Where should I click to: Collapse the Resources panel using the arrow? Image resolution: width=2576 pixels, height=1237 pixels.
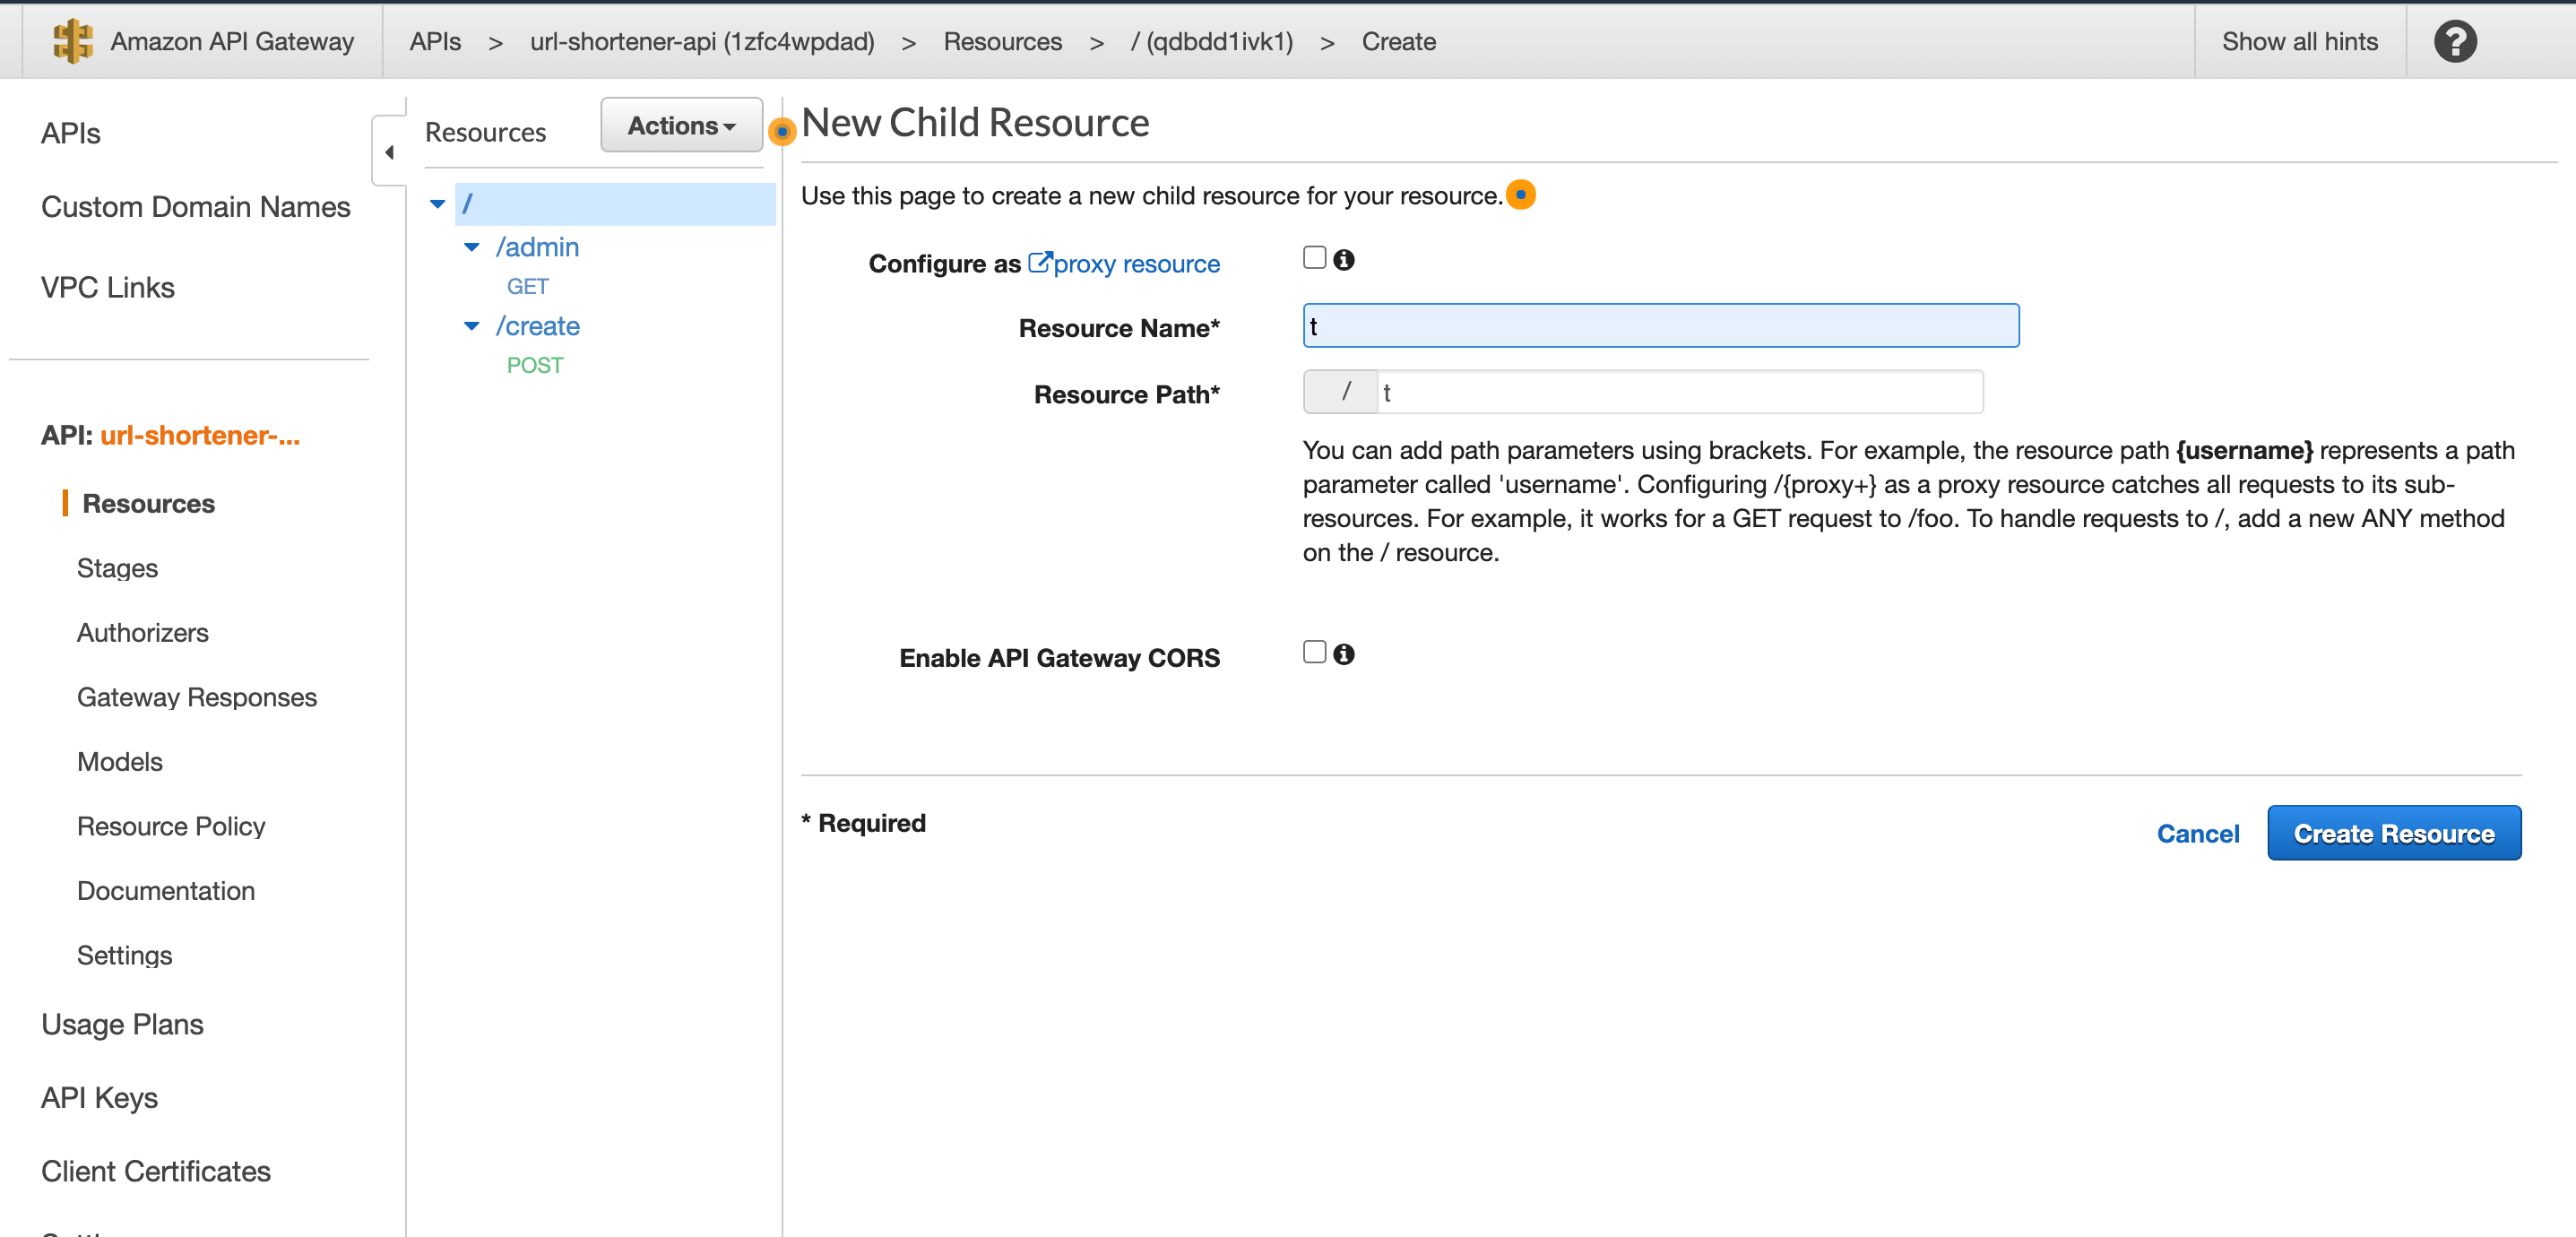390,152
